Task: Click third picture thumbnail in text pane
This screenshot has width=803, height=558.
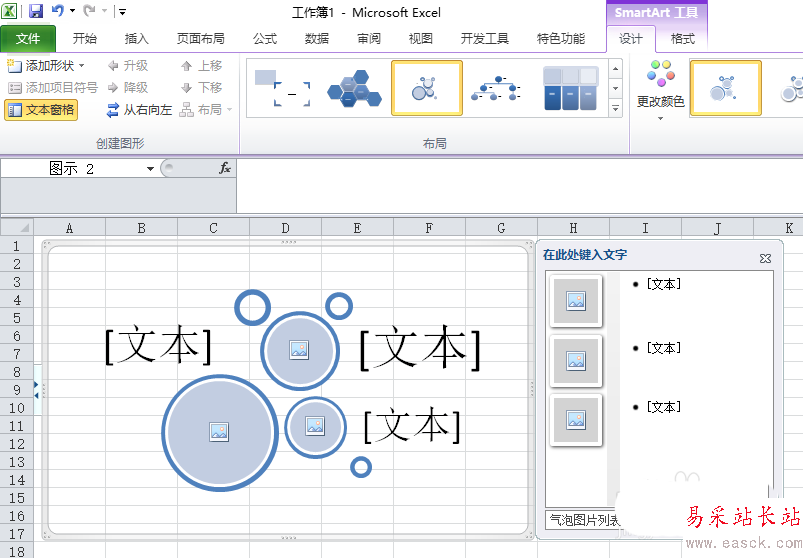Action: 576,420
